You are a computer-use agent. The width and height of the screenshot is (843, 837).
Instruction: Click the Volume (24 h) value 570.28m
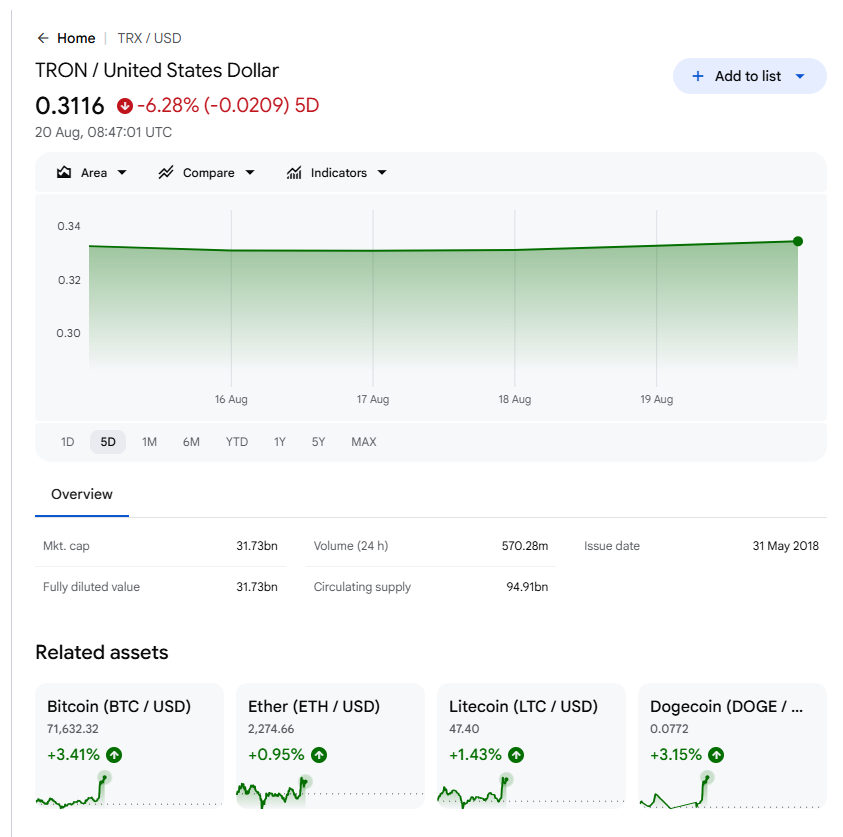pos(525,546)
